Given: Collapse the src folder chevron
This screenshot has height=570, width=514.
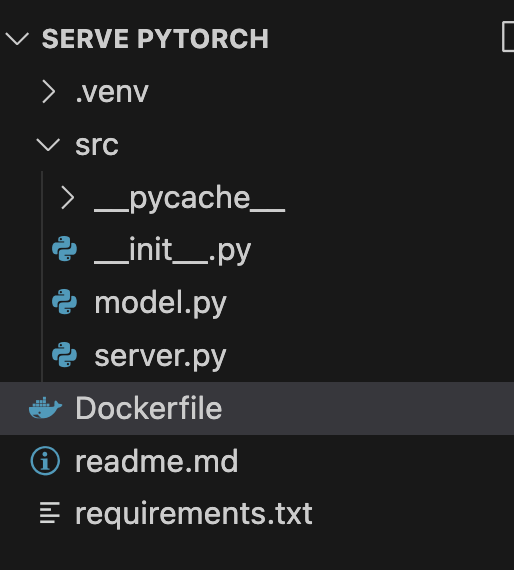Looking at the screenshot, I should [48, 145].
